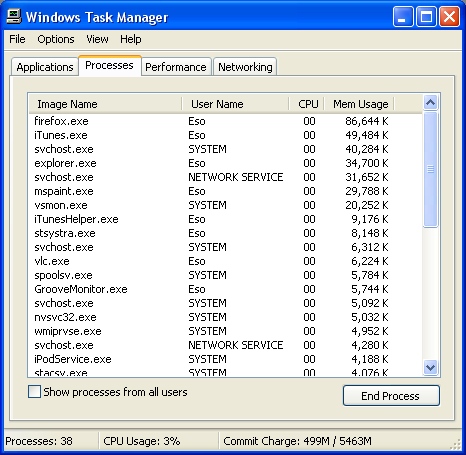Image resolution: width=466 pixels, height=455 pixels.
Task: Switch to the Performance tab
Action: pyautogui.click(x=176, y=67)
